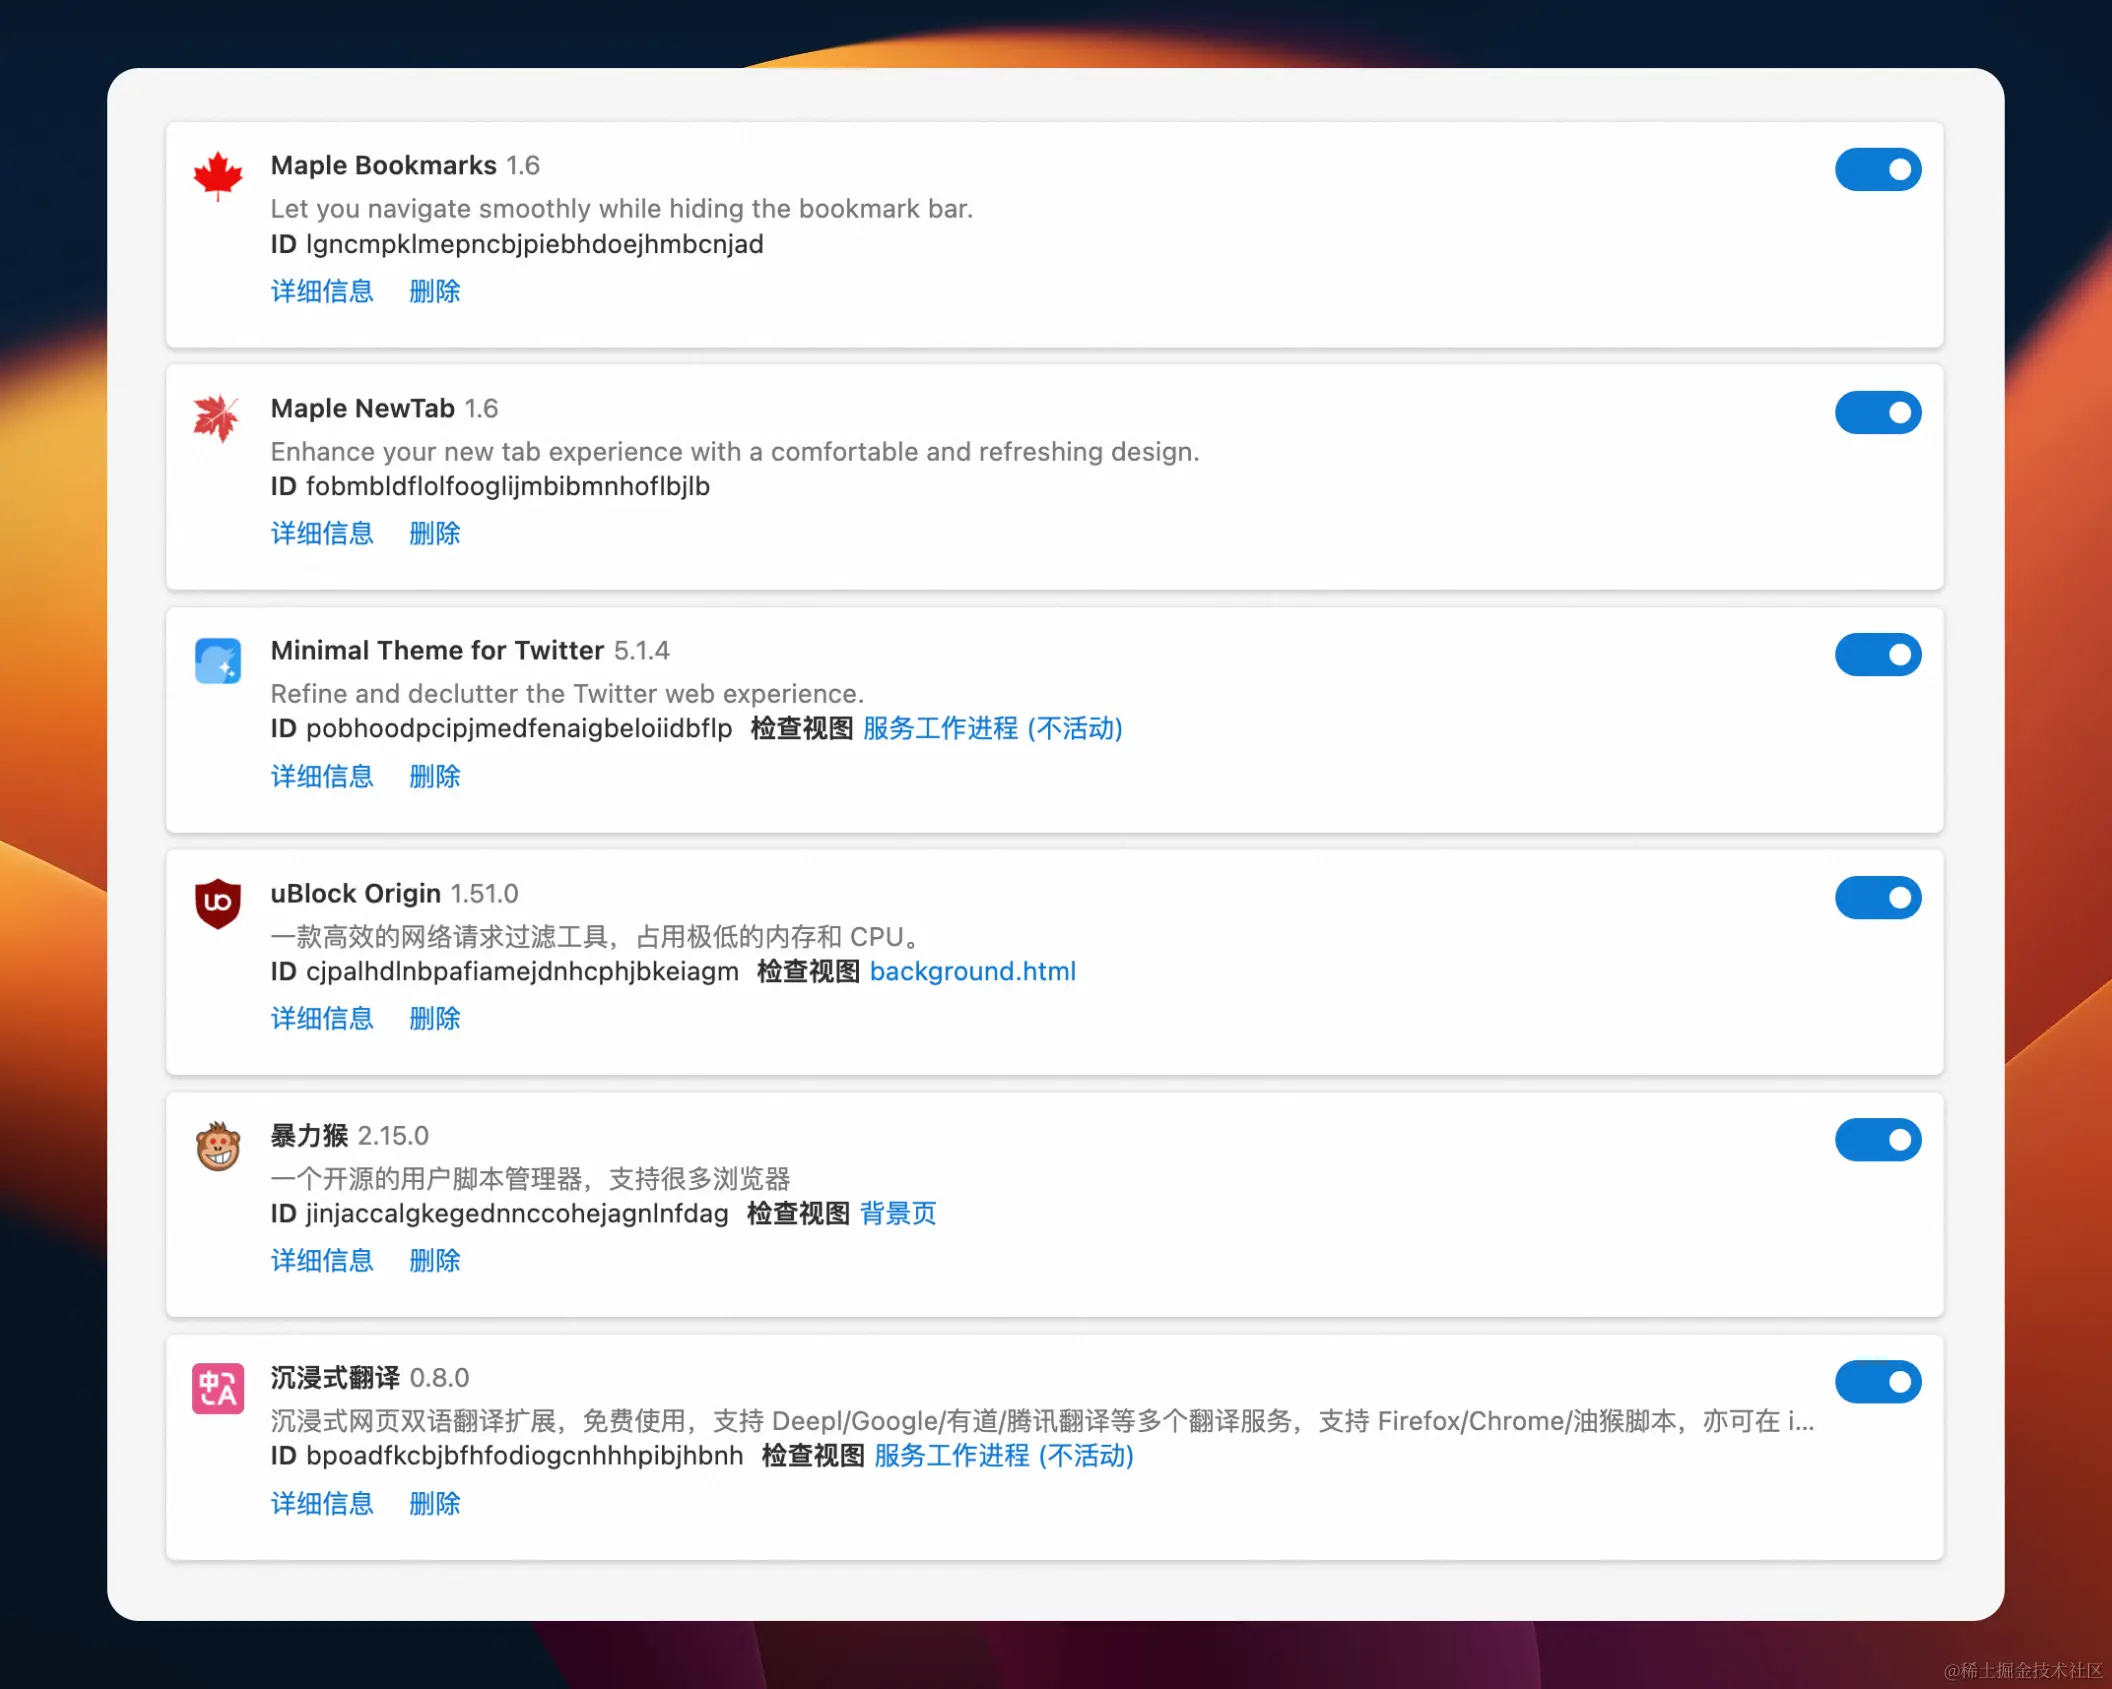
Task: Click the Minimal Theme for Twitter icon
Action: click(218, 661)
